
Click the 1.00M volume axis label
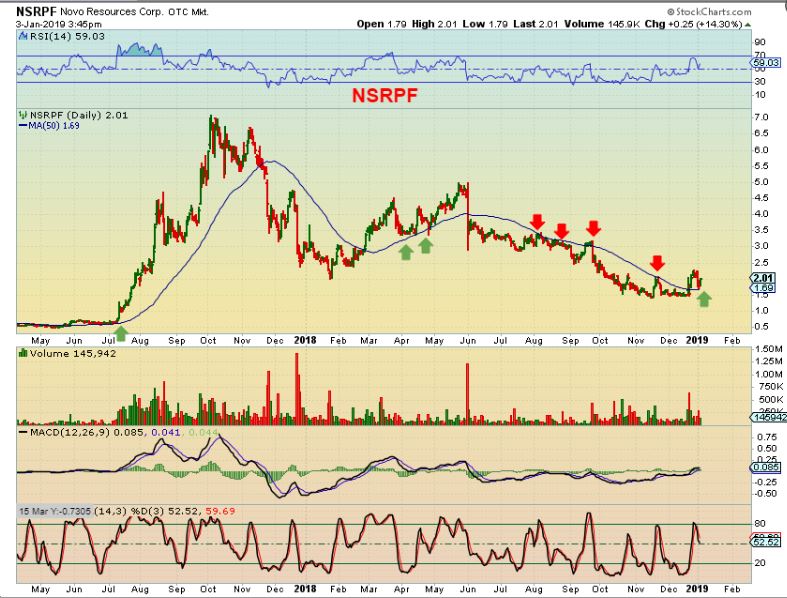768,375
